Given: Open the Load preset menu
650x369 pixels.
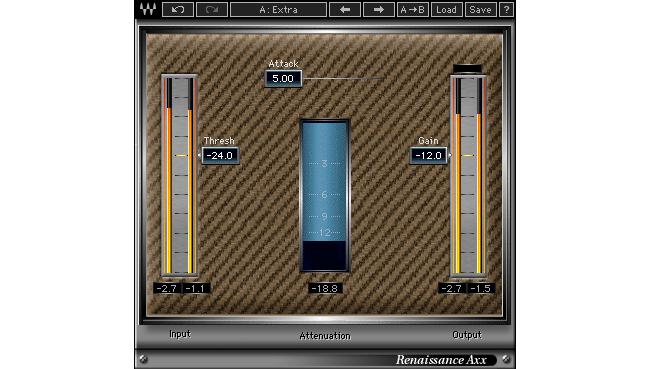Looking at the screenshot, I should pyautogui.click(x=446, y=10).
